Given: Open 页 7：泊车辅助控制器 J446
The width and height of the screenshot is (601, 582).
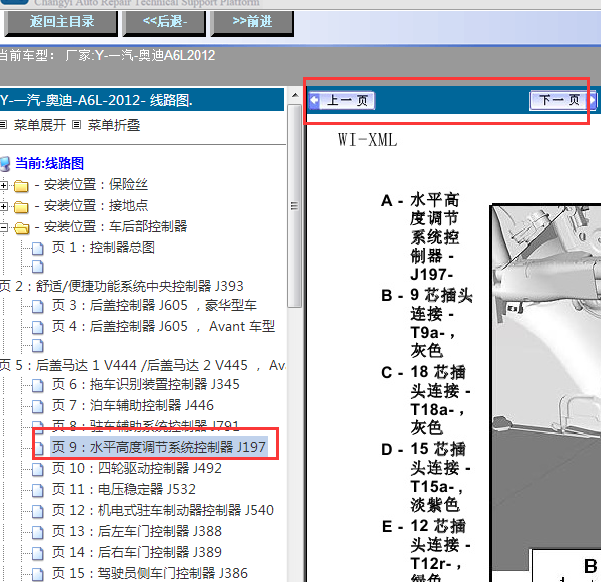Looking at the screenshot, I should click(x=133, y=406).
